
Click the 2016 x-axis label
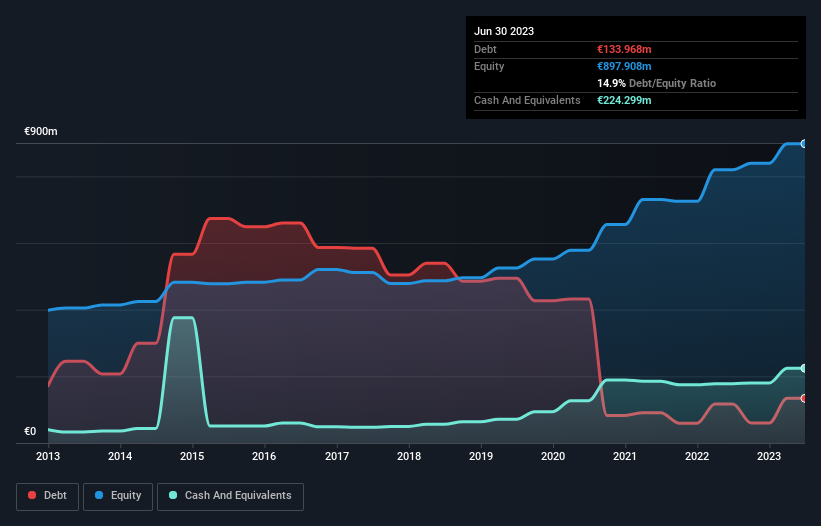(x=264, y=456)
